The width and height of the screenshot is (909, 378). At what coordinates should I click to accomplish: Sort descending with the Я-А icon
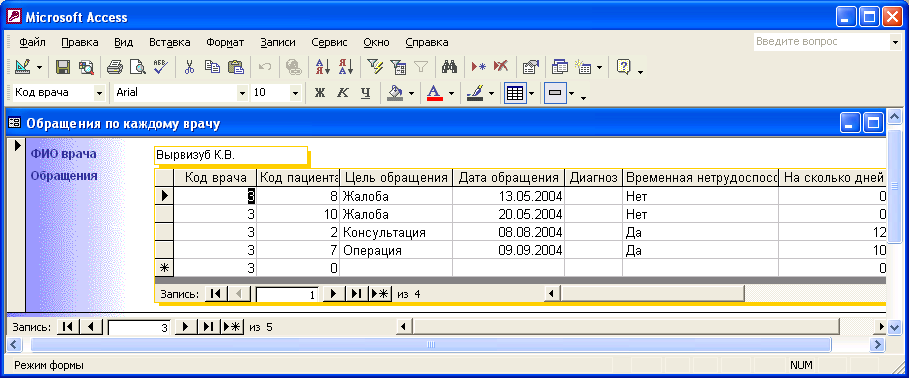click(346, 67)
